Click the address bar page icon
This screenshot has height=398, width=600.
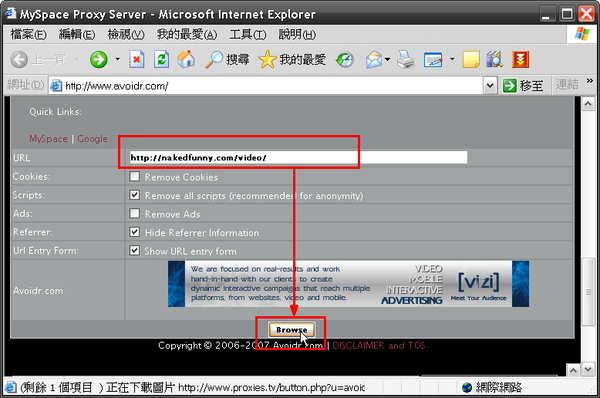56,86
